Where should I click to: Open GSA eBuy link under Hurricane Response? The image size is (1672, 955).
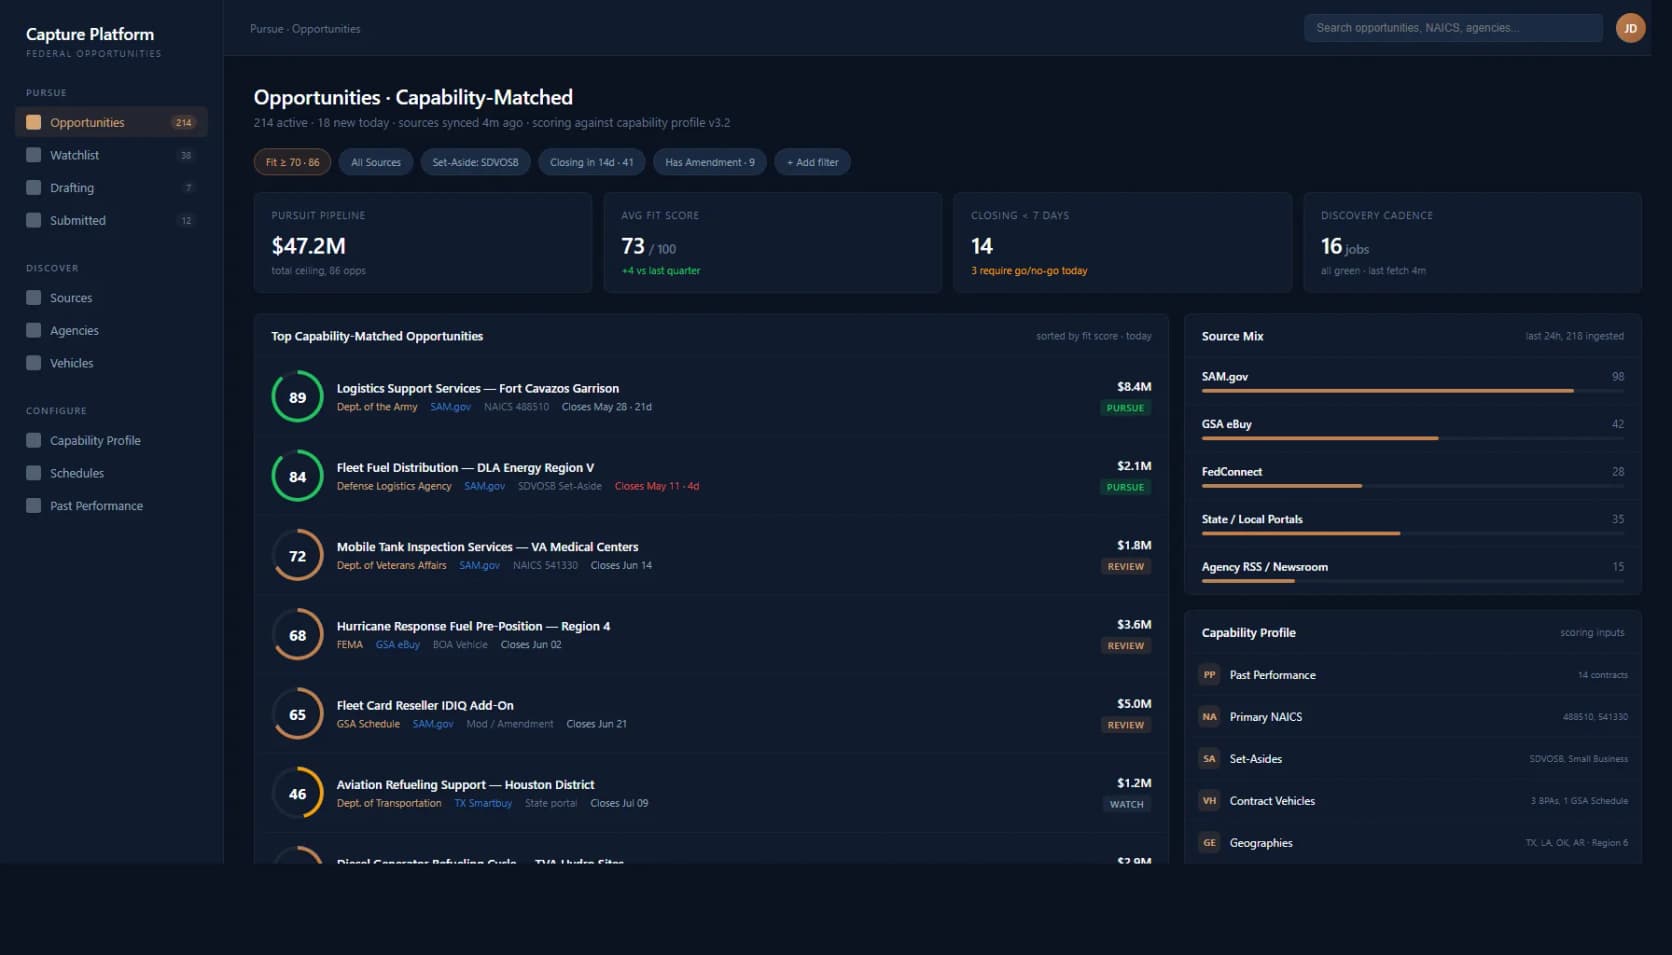[397, 645]
